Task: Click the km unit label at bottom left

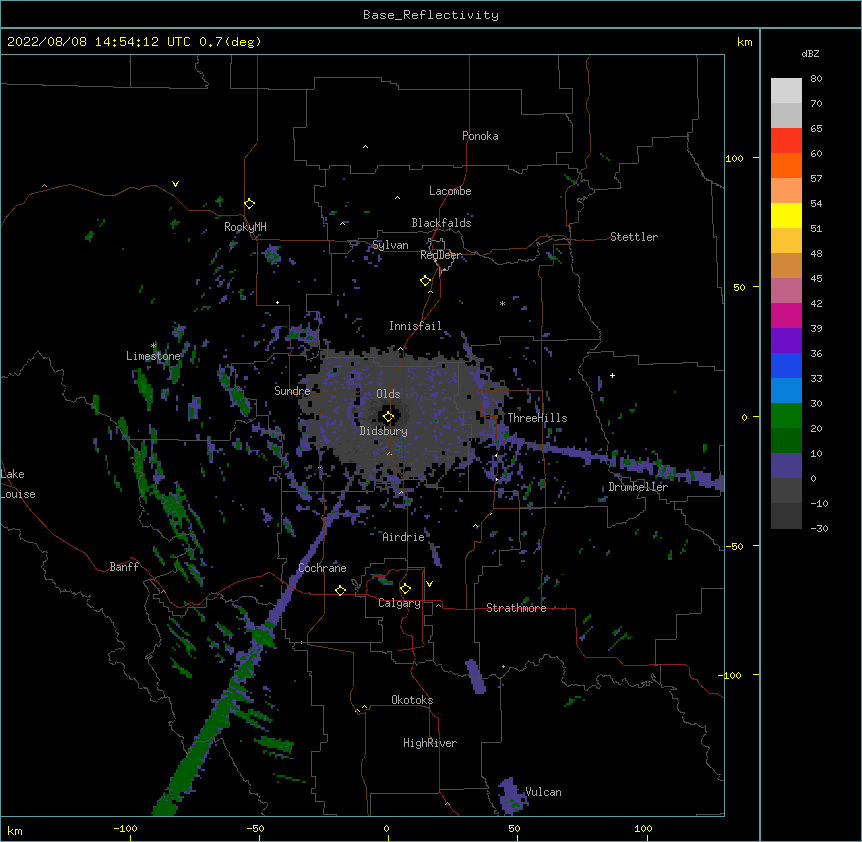Action: 14,830
